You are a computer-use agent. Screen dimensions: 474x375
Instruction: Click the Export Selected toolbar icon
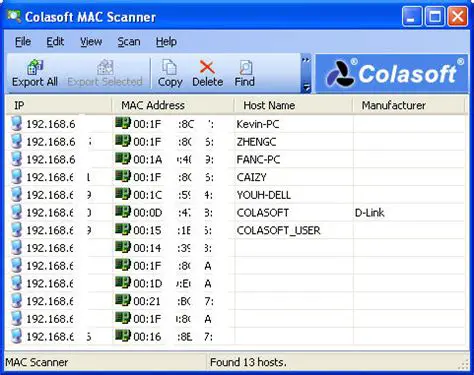coord(105,67)
